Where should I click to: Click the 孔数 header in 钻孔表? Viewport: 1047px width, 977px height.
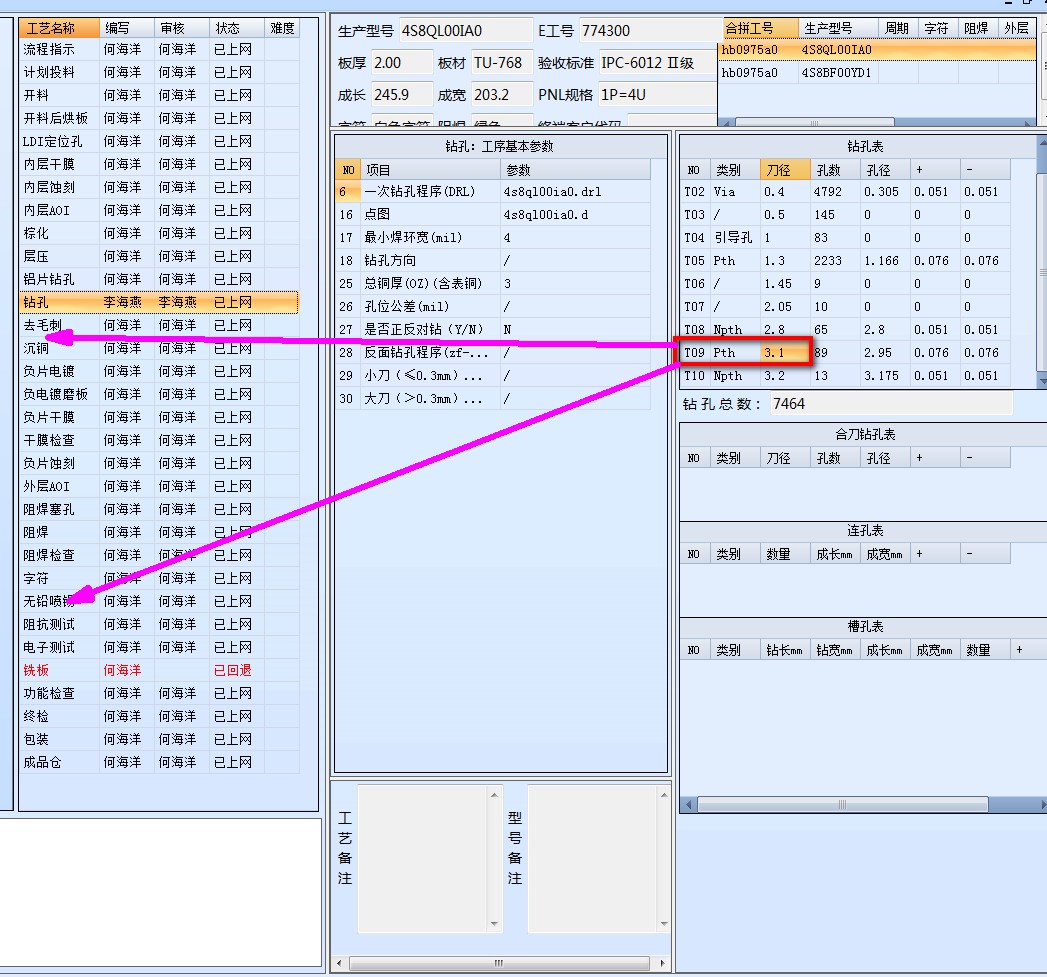[835, 170]
